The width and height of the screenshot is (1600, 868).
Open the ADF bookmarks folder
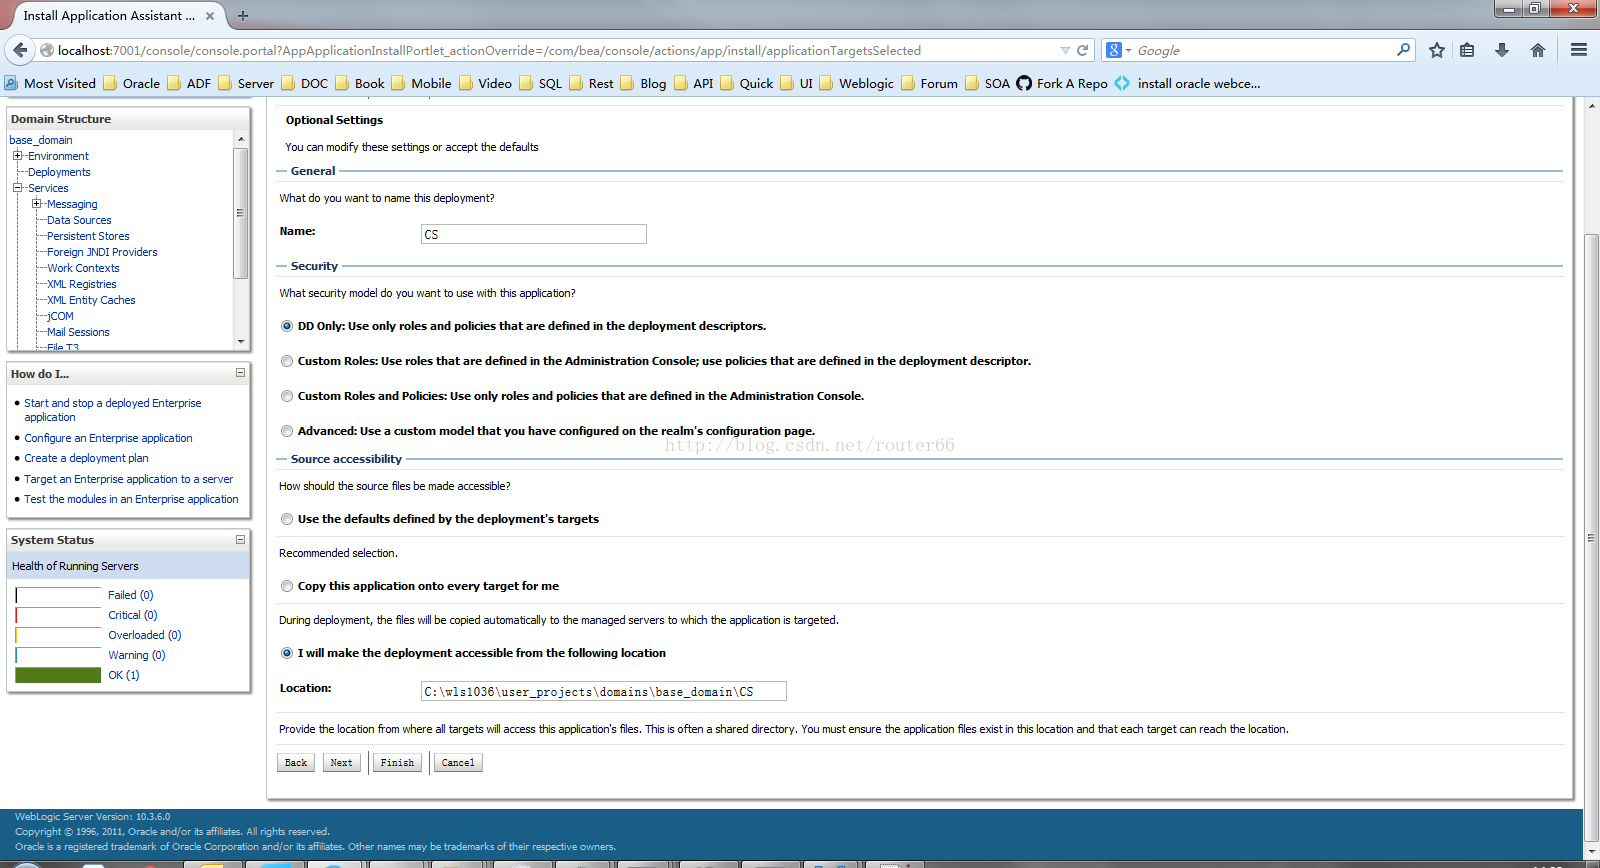189,83
